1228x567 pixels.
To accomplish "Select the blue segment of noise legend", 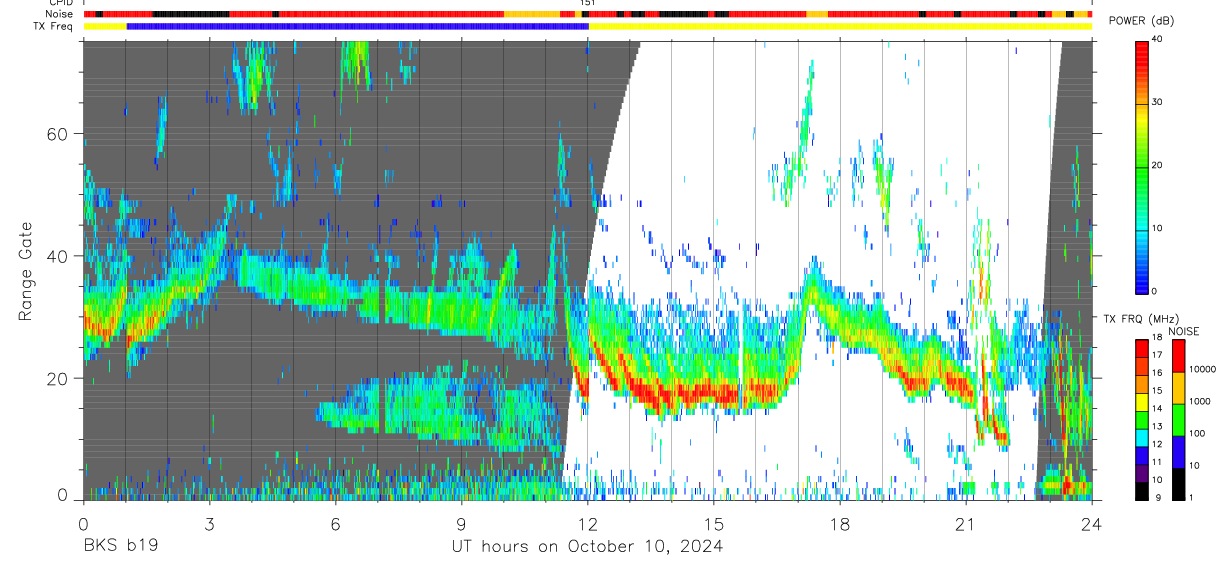I will (1178, 450).
